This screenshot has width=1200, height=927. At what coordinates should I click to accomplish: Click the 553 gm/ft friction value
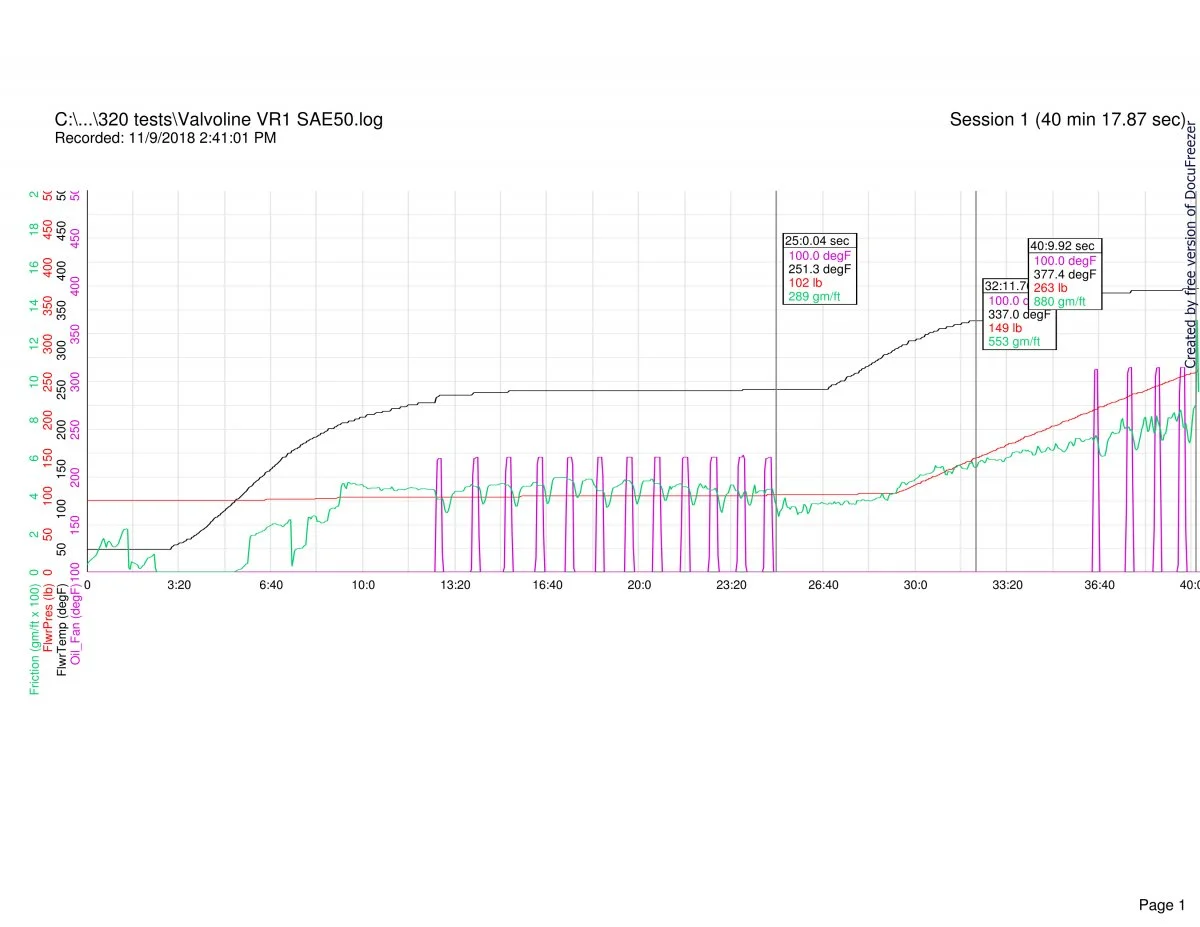click(x=1014, y=341)
